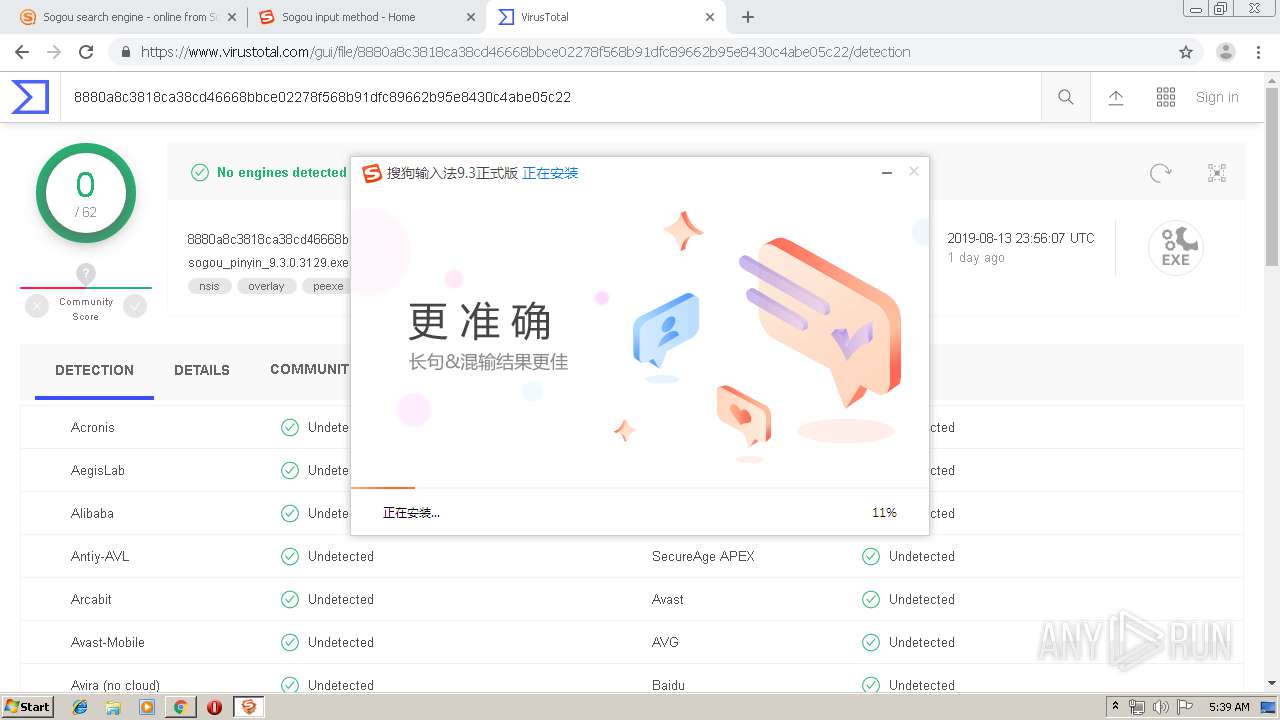Viewport: 1280px width, 720px height.
Task: Click Undetected status for SecureAge APEX
Action: pyautogui.click(x=921, y=556)
